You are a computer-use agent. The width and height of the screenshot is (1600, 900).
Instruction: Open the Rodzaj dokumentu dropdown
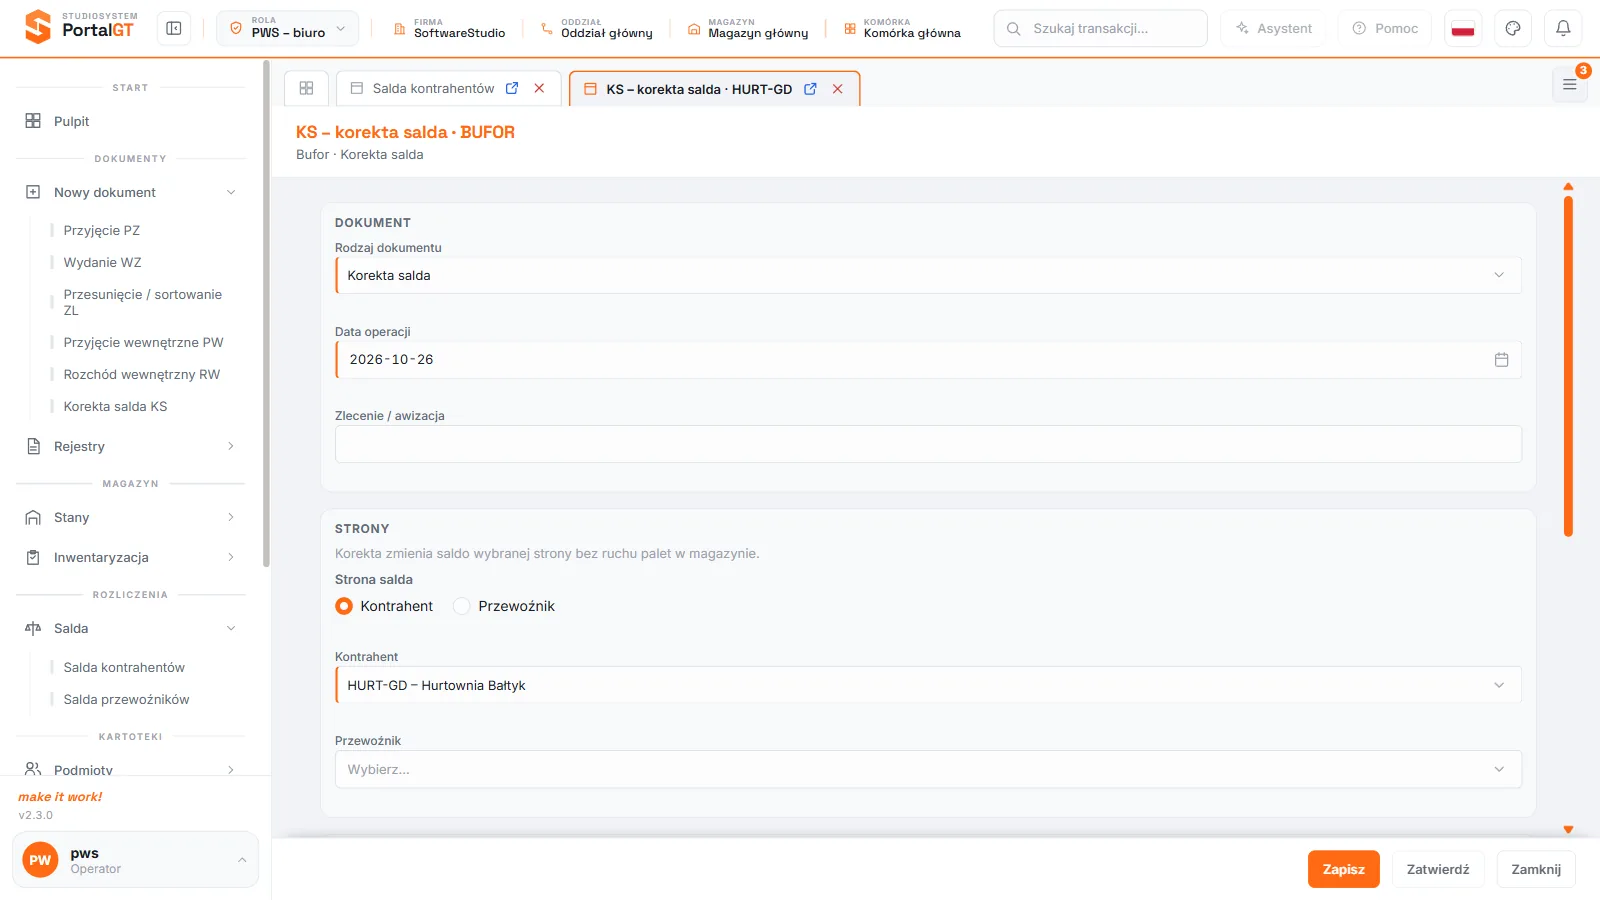coord(928,276)
